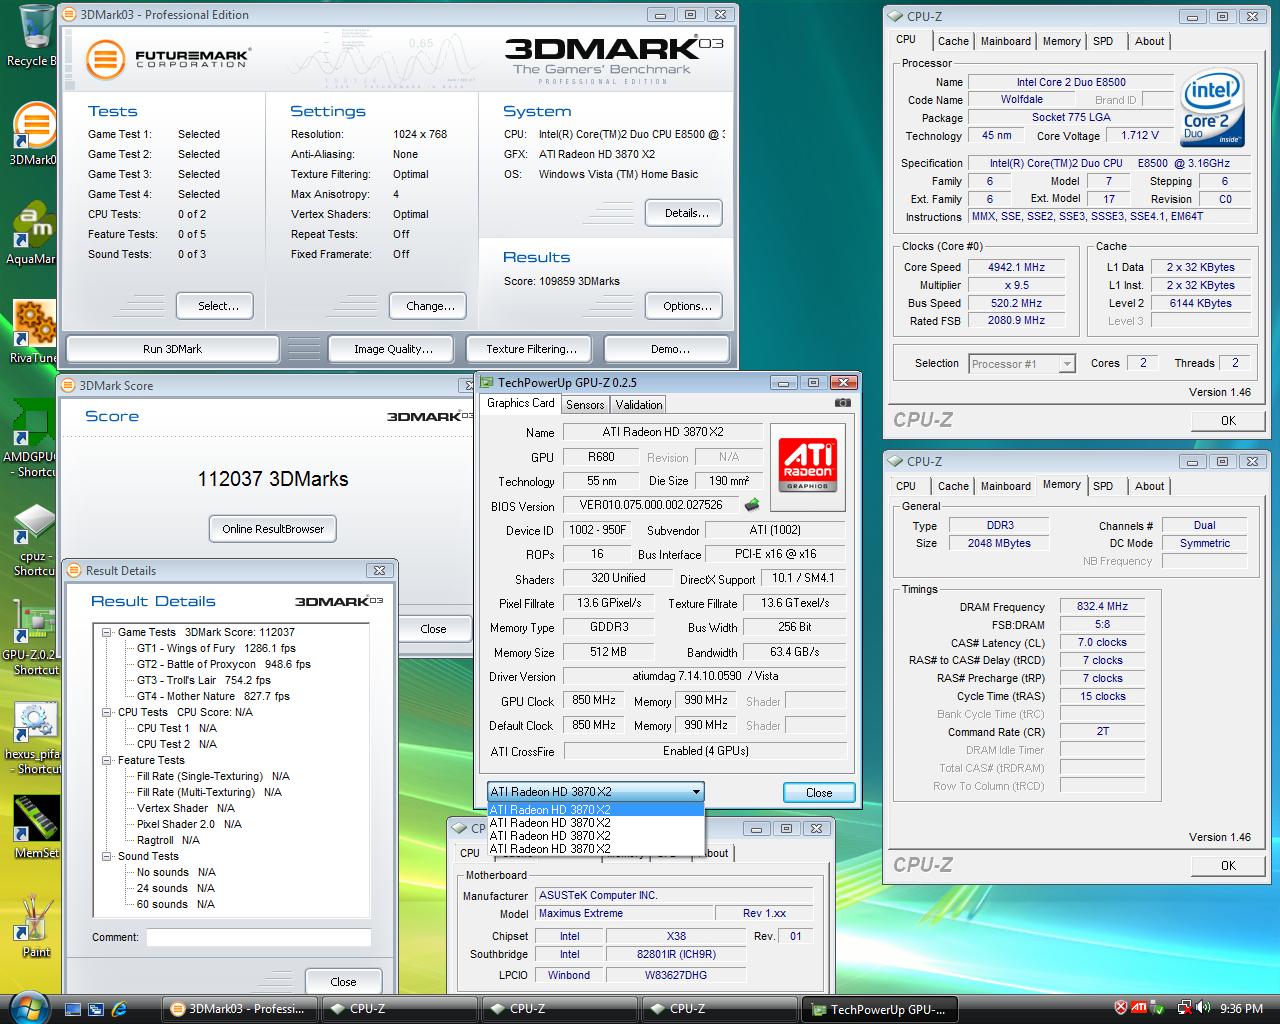Open the Windows Start orb
The height and width of the screenshot is (1024, 1280).
tap(27, 1007)
